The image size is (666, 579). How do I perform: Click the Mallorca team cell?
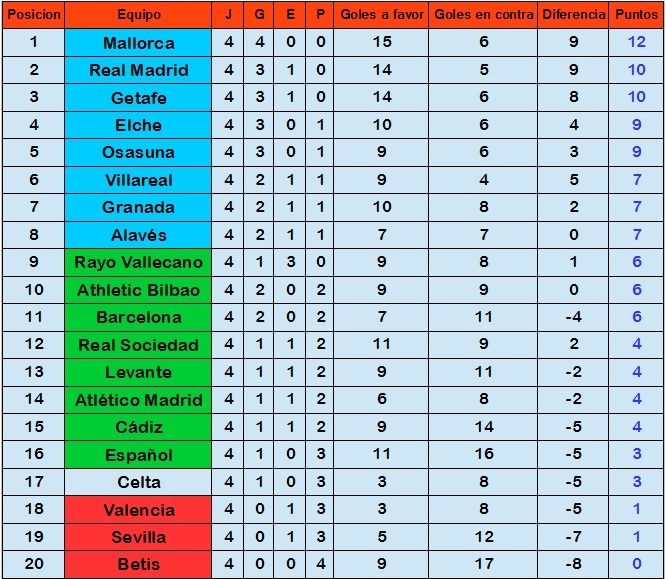pos(138,42)
